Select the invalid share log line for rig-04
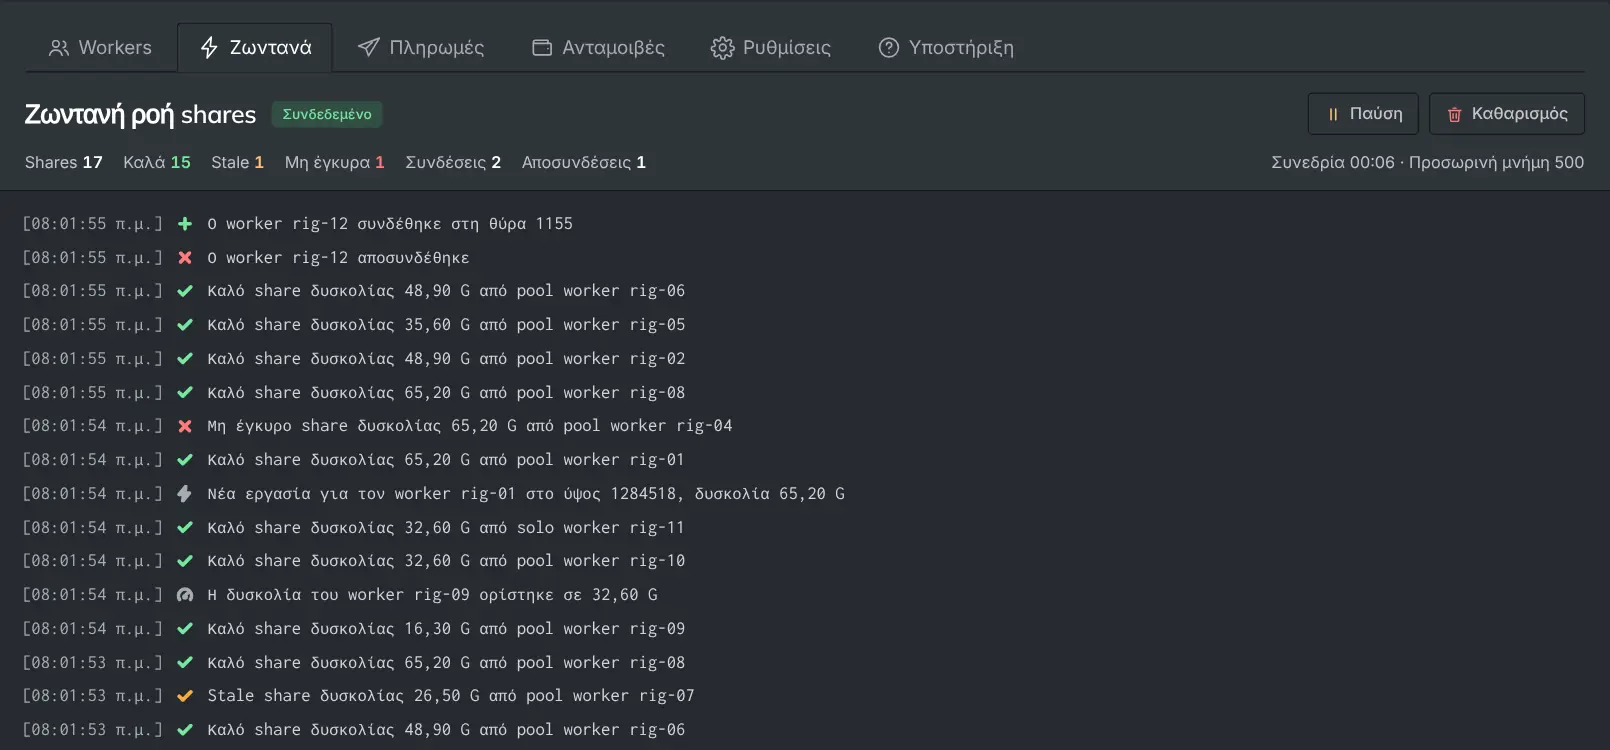Screen dimensions: 1610x750 (x=470, y=426)
